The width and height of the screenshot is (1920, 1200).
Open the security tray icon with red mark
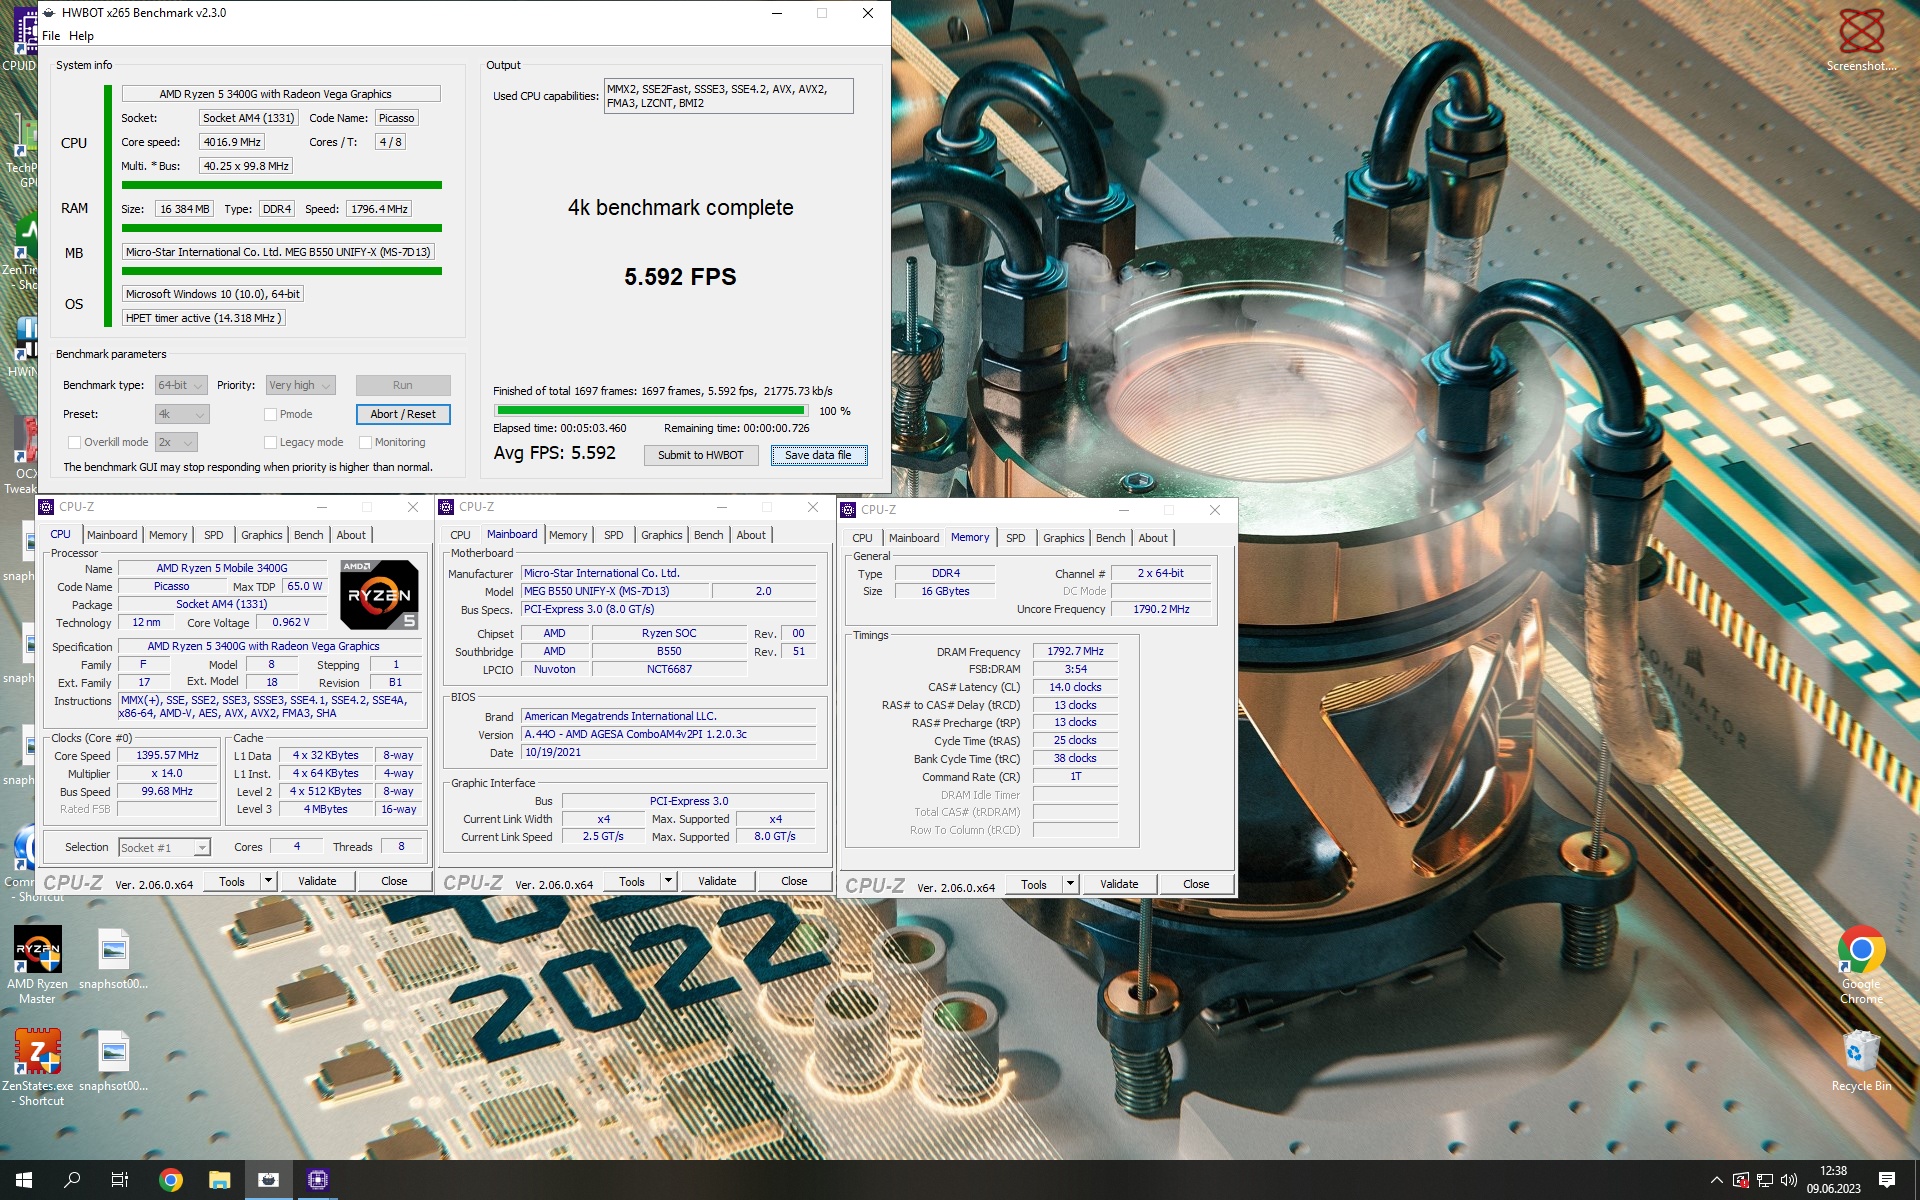1741,1180
